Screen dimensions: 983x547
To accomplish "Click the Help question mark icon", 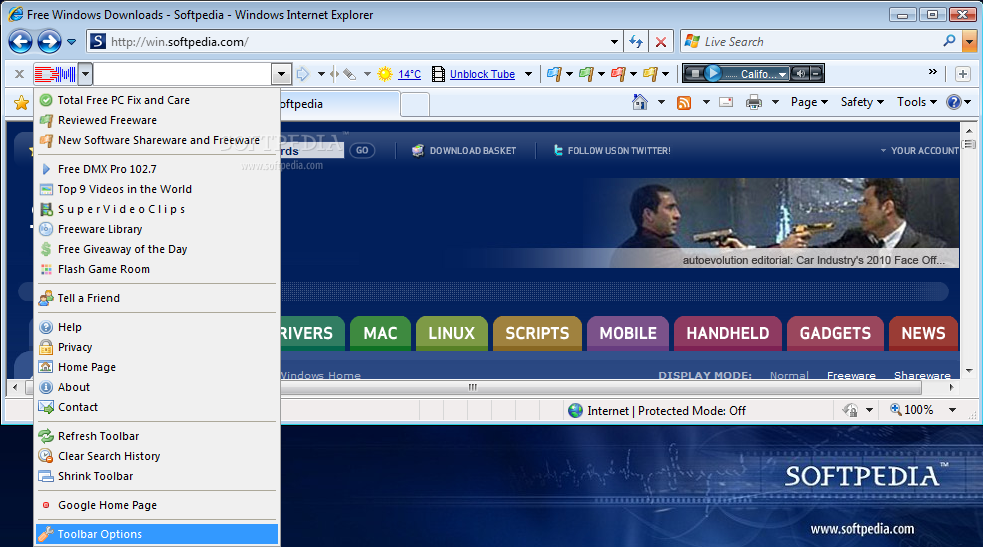I will click(x=954, y=102).
